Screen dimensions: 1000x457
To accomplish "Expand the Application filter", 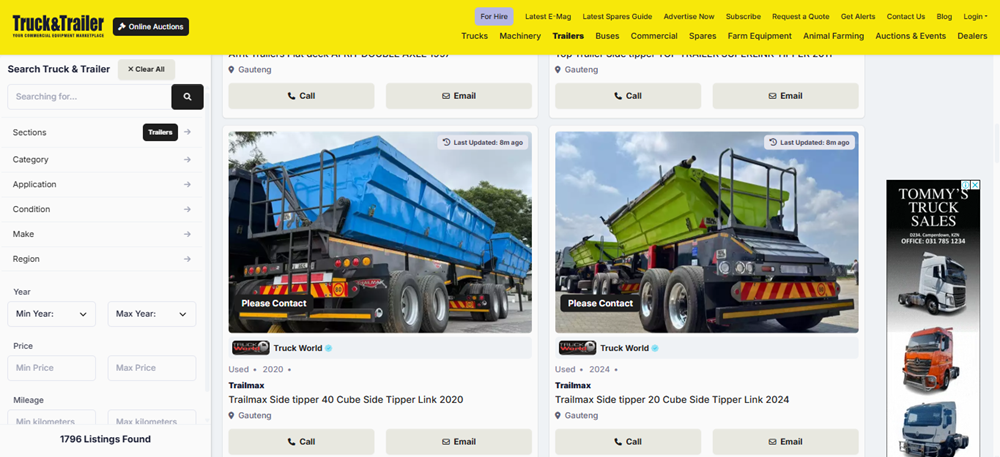I will (x=102, y=184).
